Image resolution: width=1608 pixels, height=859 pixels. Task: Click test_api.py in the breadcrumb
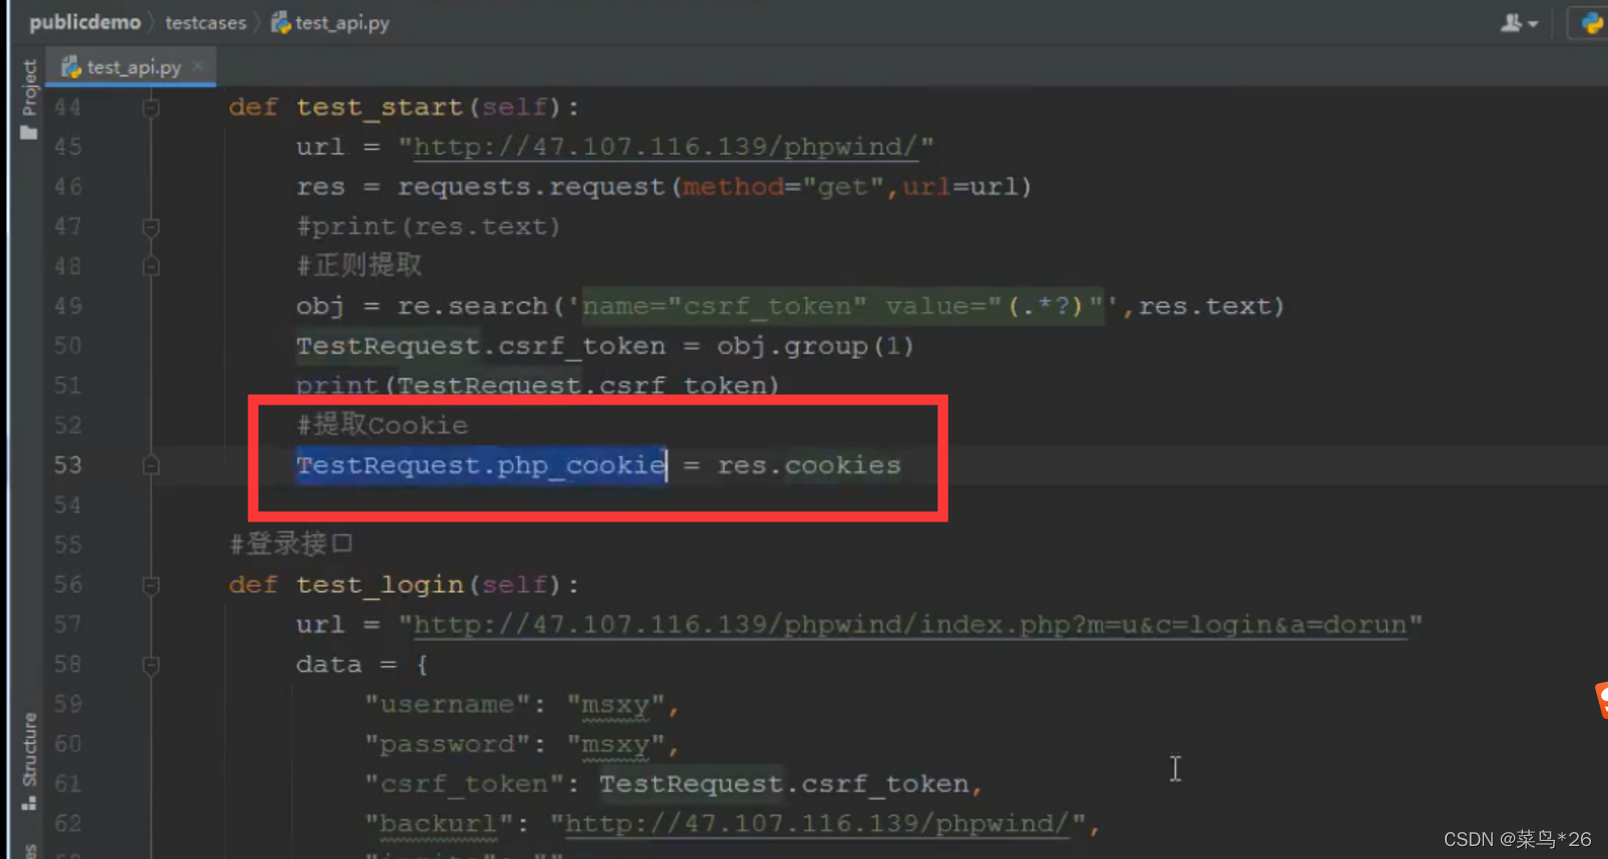pos(331,22)
